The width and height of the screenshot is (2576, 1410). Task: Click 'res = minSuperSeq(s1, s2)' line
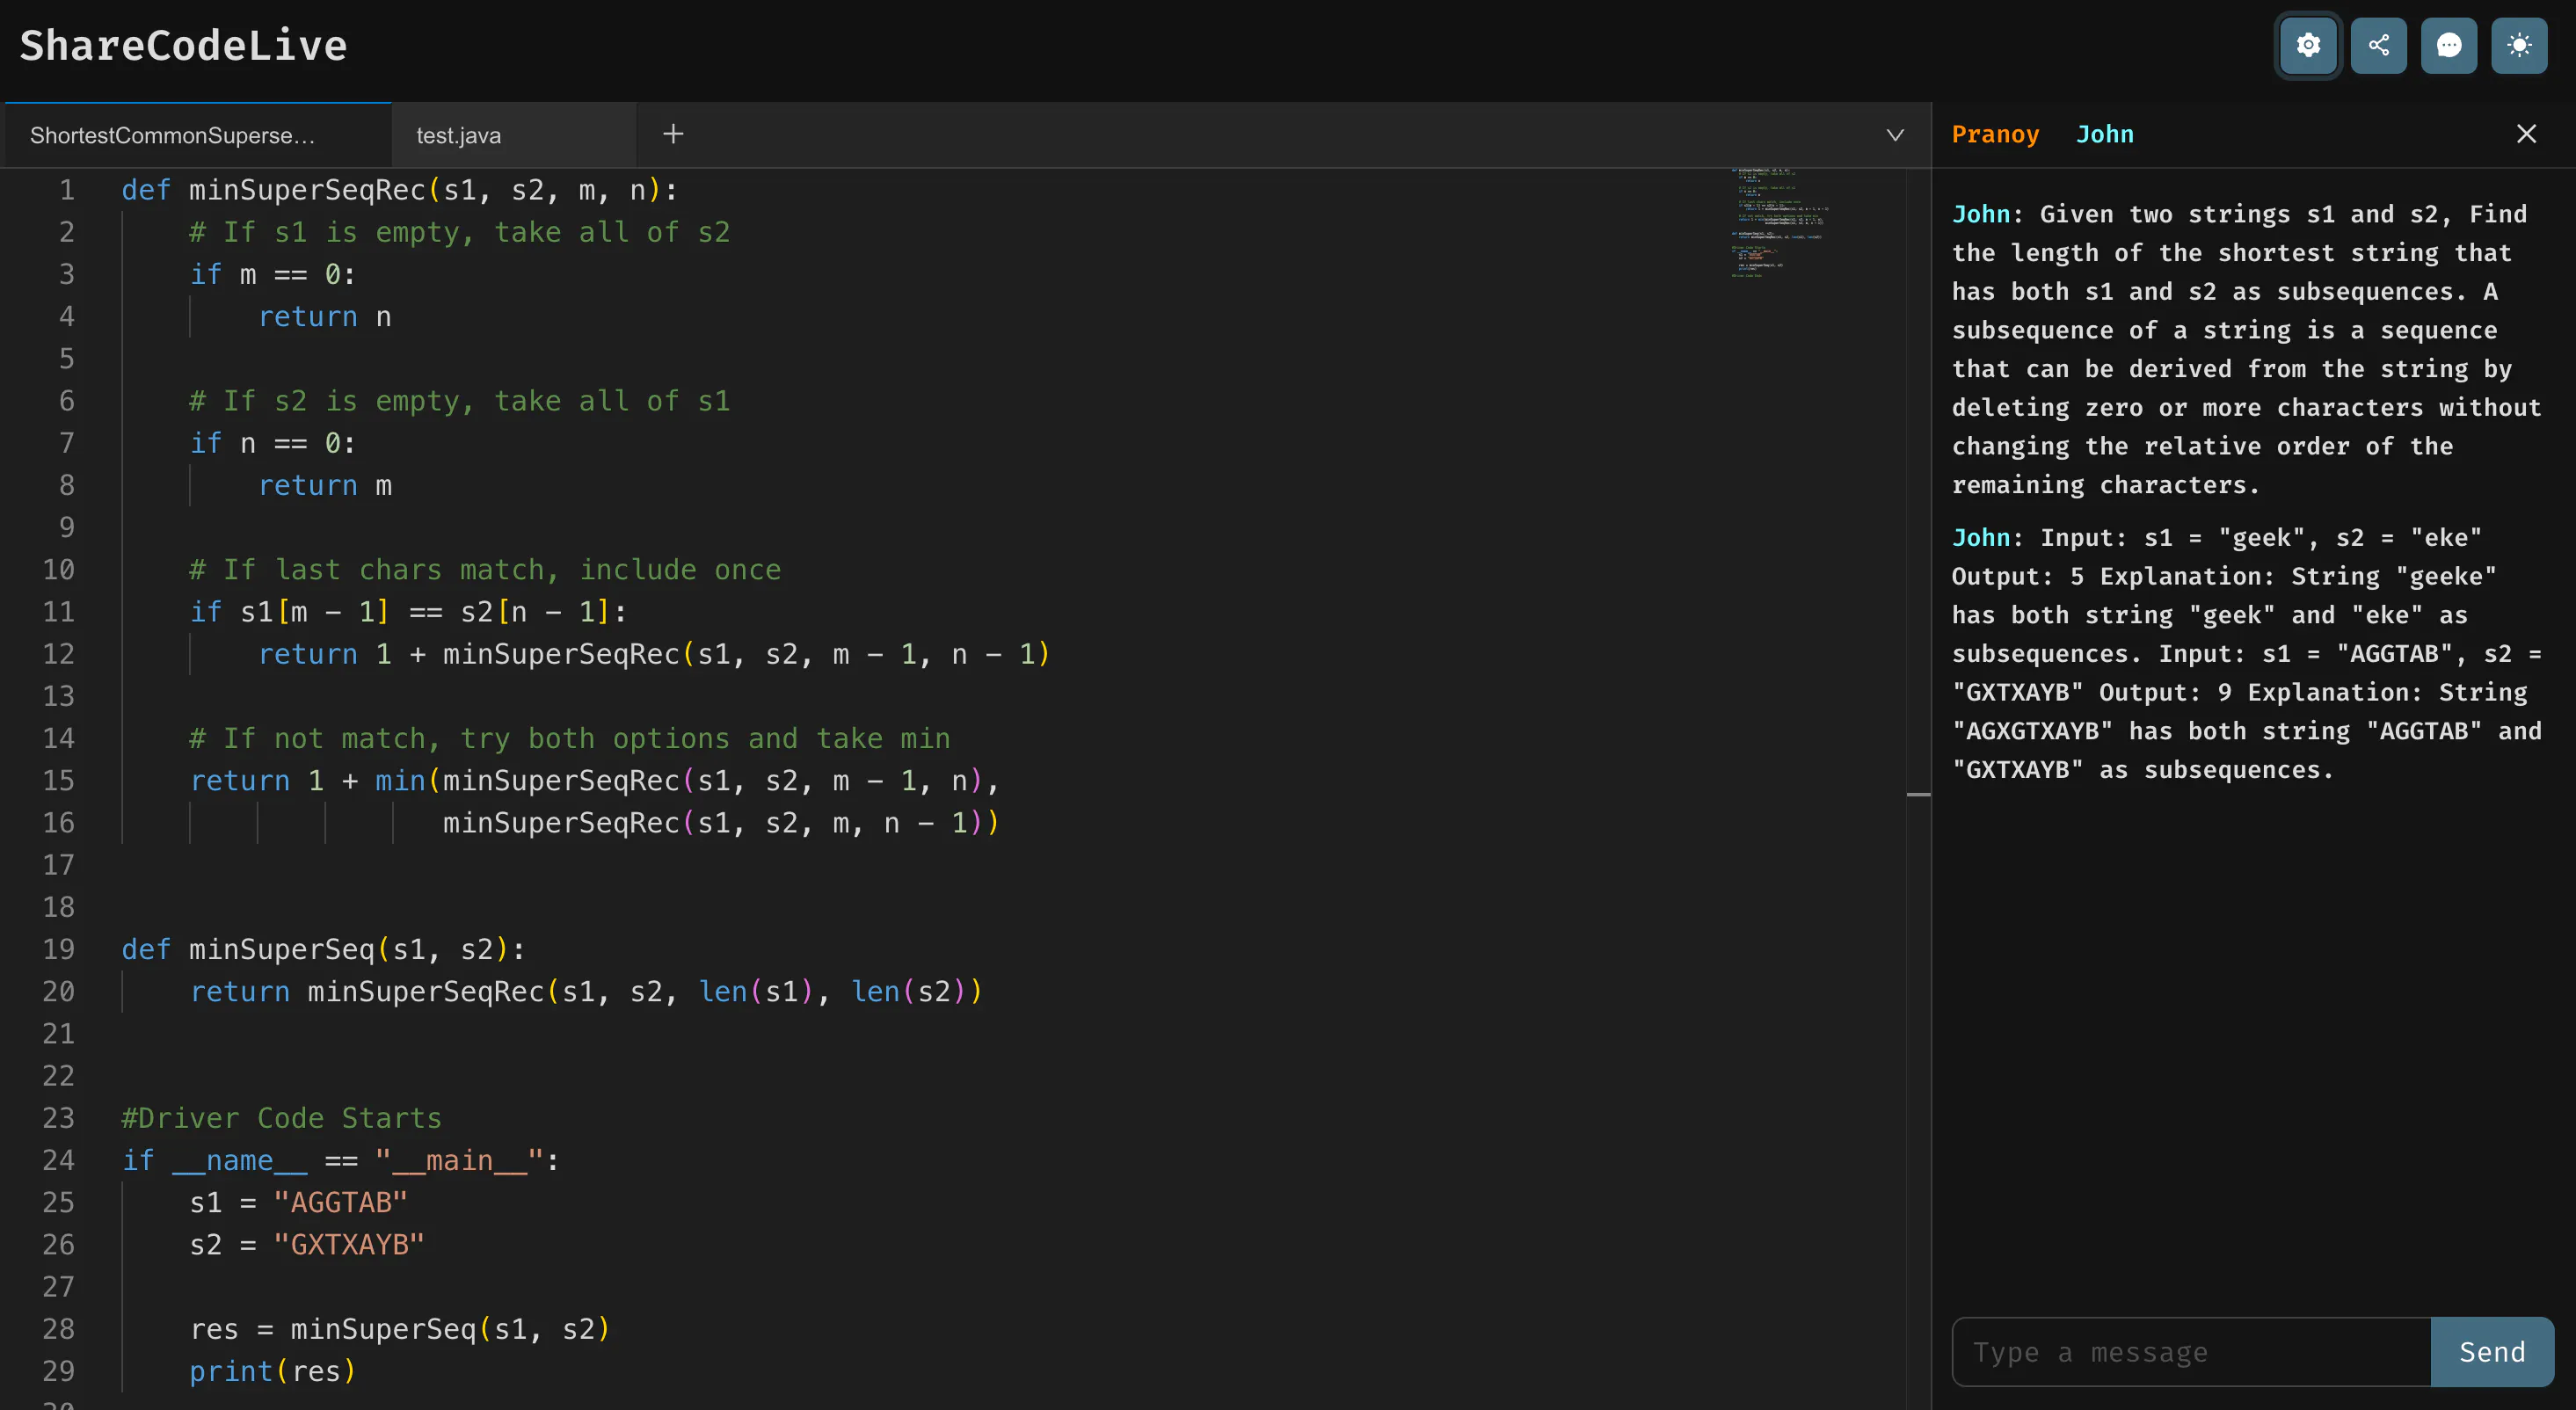[x=400, y=1329]
